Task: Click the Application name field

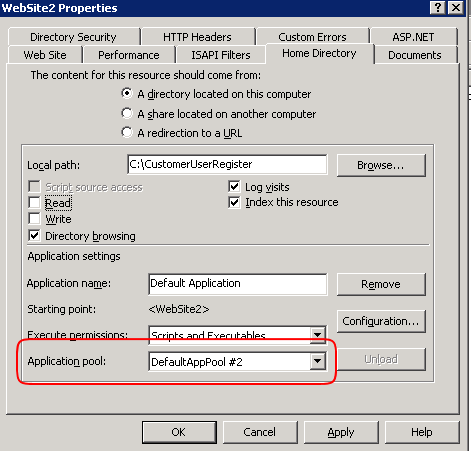Action: click(x=238, y=284)
